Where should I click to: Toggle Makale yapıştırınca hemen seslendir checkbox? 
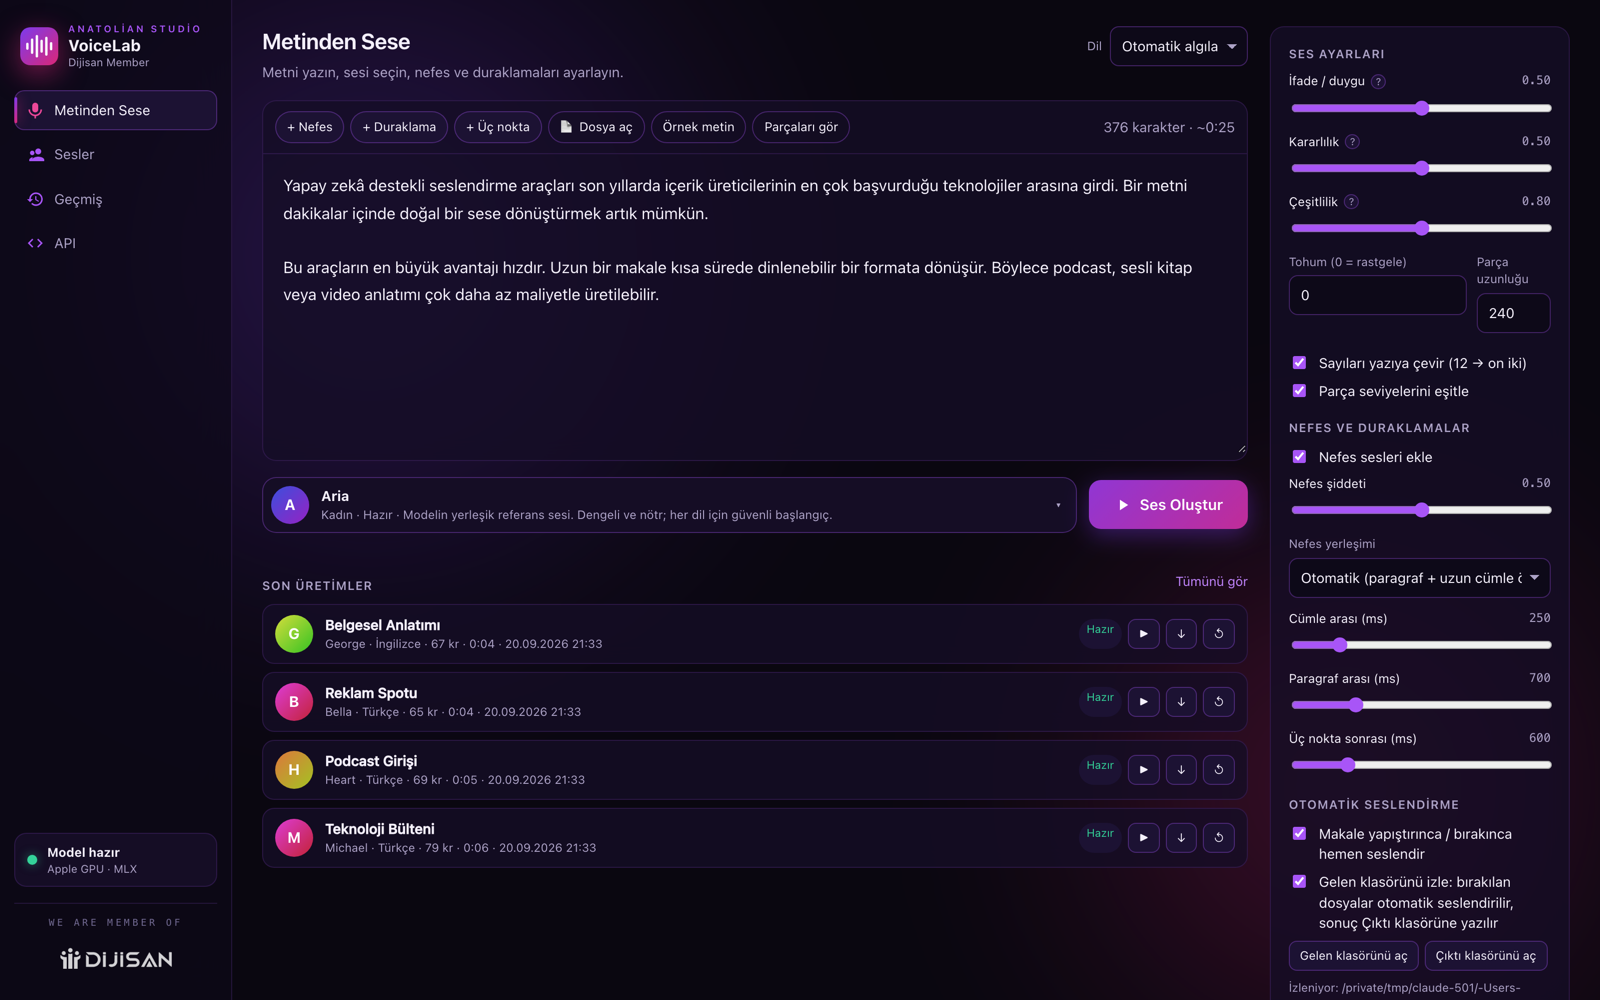click(x=1299, y=834)
